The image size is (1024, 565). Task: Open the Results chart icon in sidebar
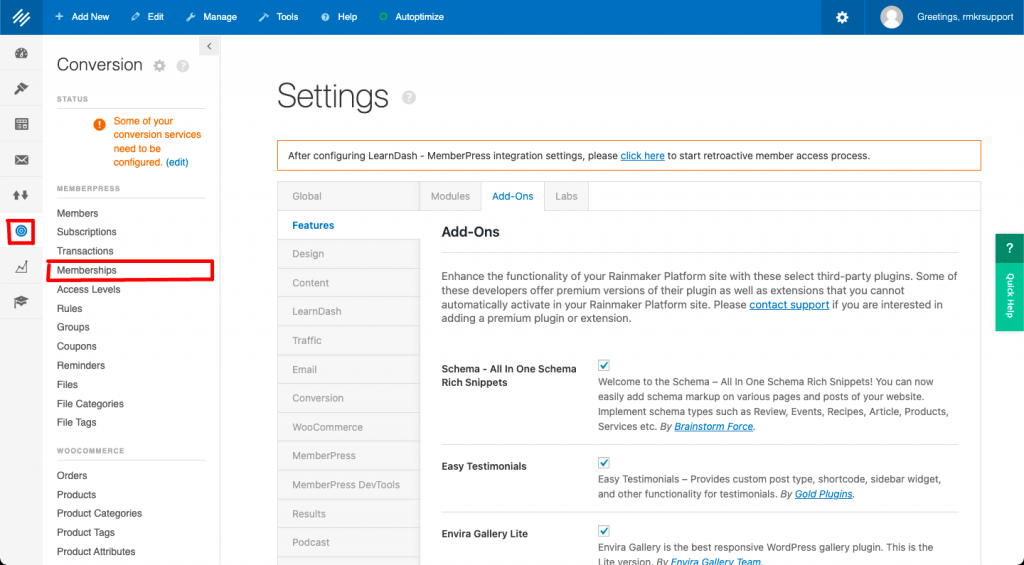[21, 267]
